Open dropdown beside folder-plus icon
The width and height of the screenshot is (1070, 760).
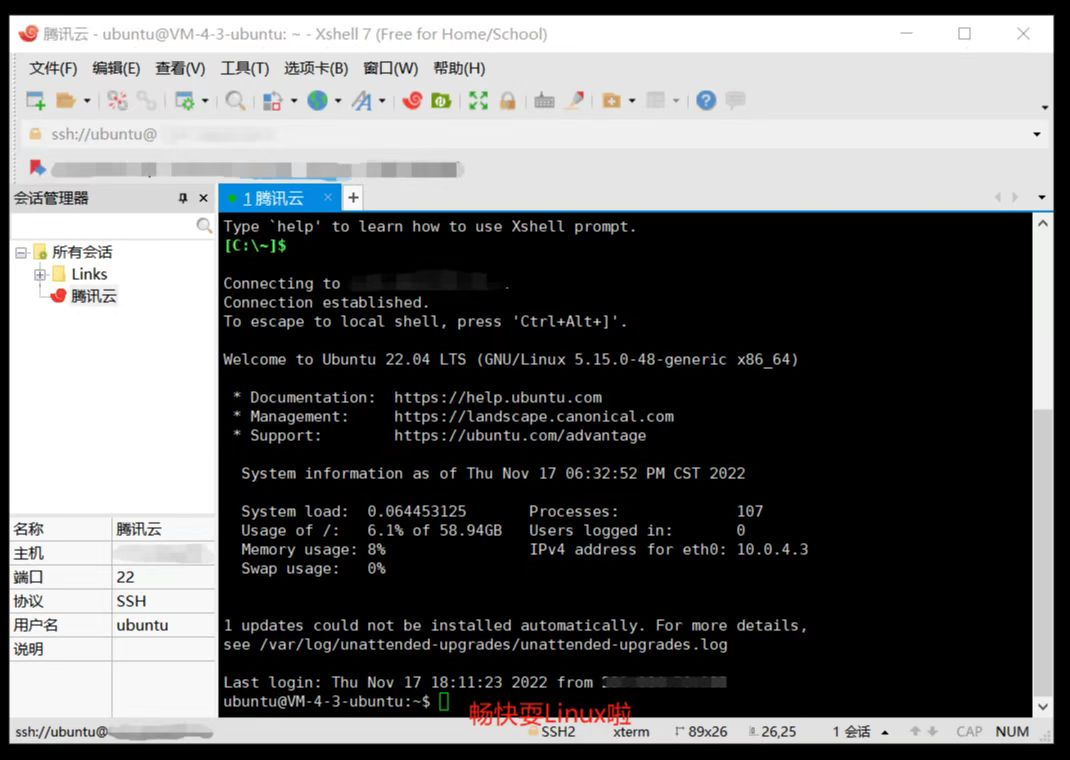632,101
